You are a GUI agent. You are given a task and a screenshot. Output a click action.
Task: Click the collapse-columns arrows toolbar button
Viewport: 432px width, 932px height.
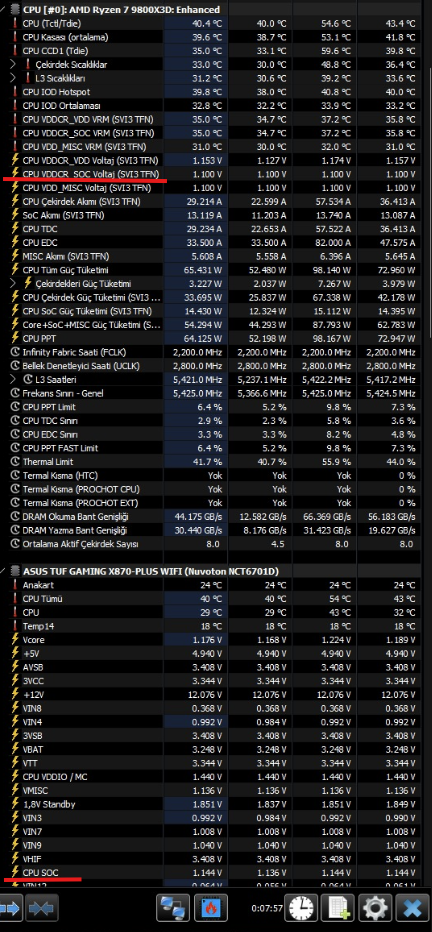tap(42, 909)
